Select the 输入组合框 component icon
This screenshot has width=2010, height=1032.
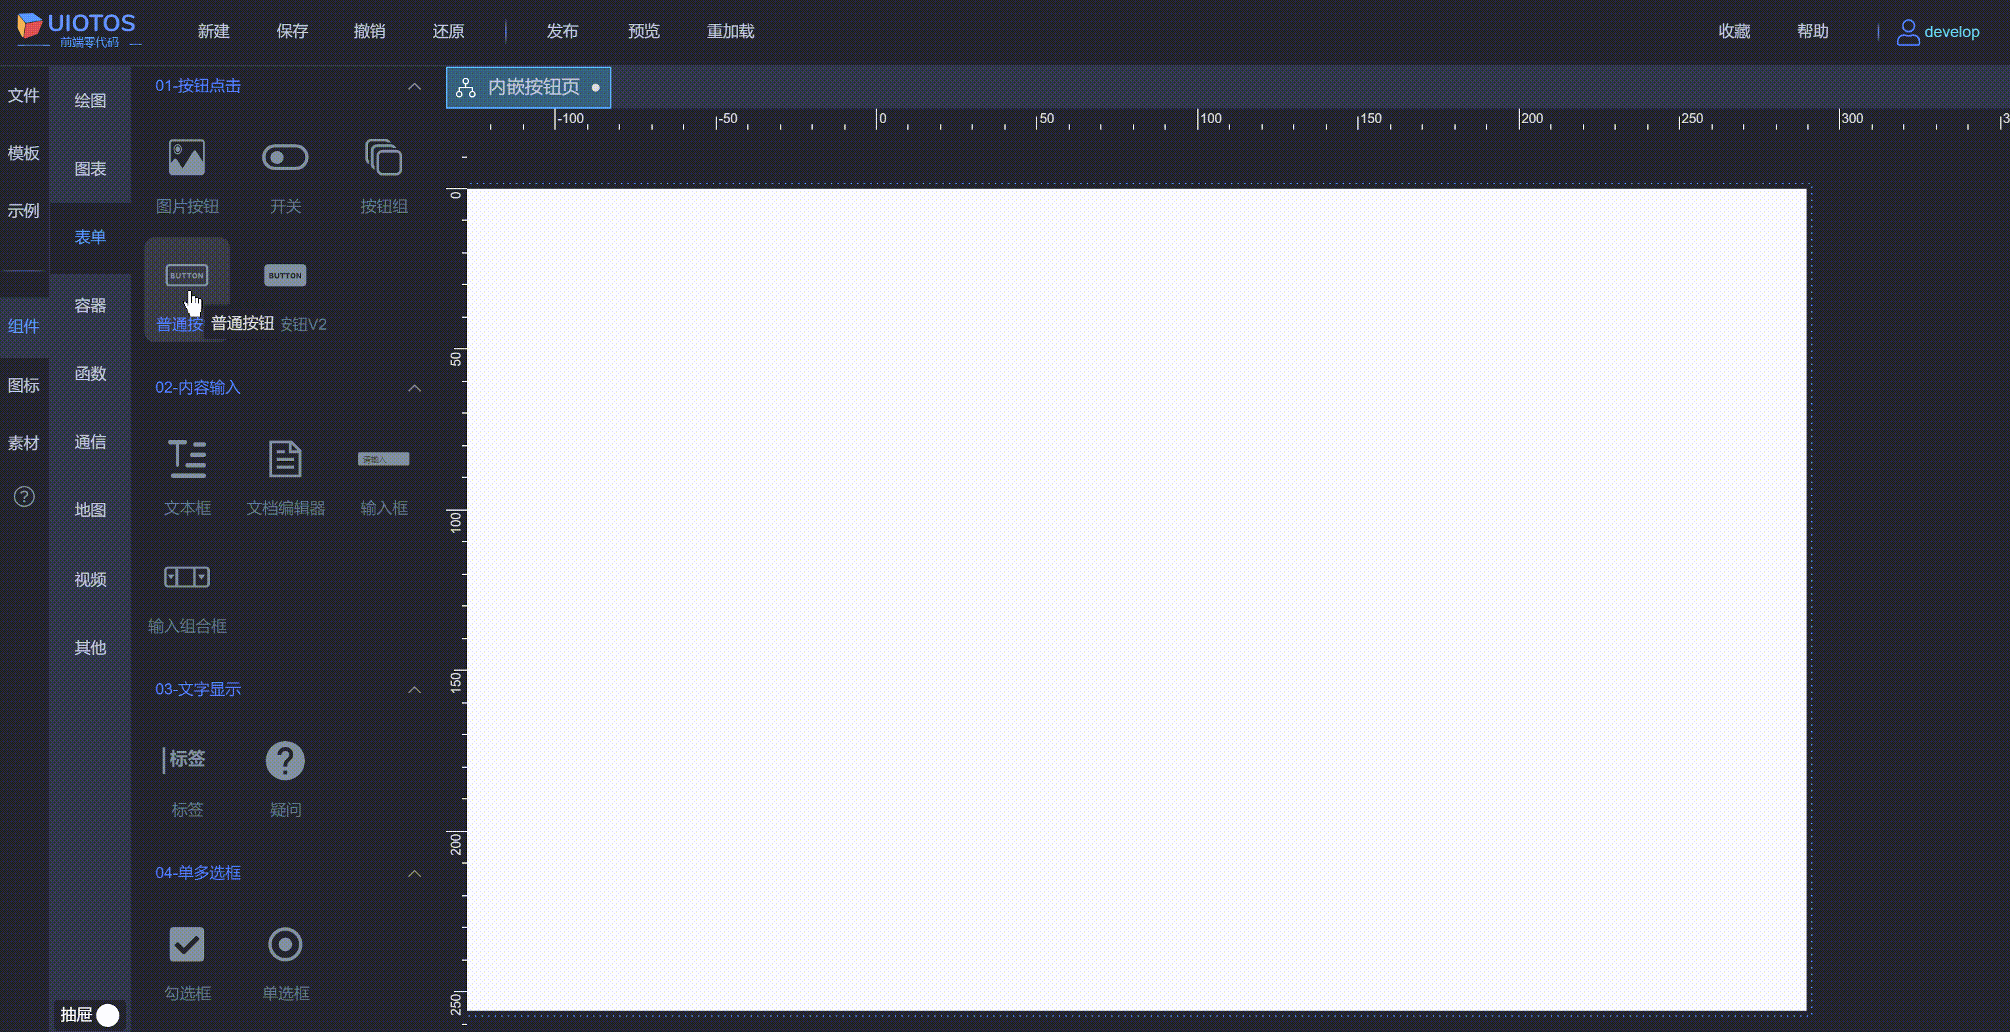point(186,577)
